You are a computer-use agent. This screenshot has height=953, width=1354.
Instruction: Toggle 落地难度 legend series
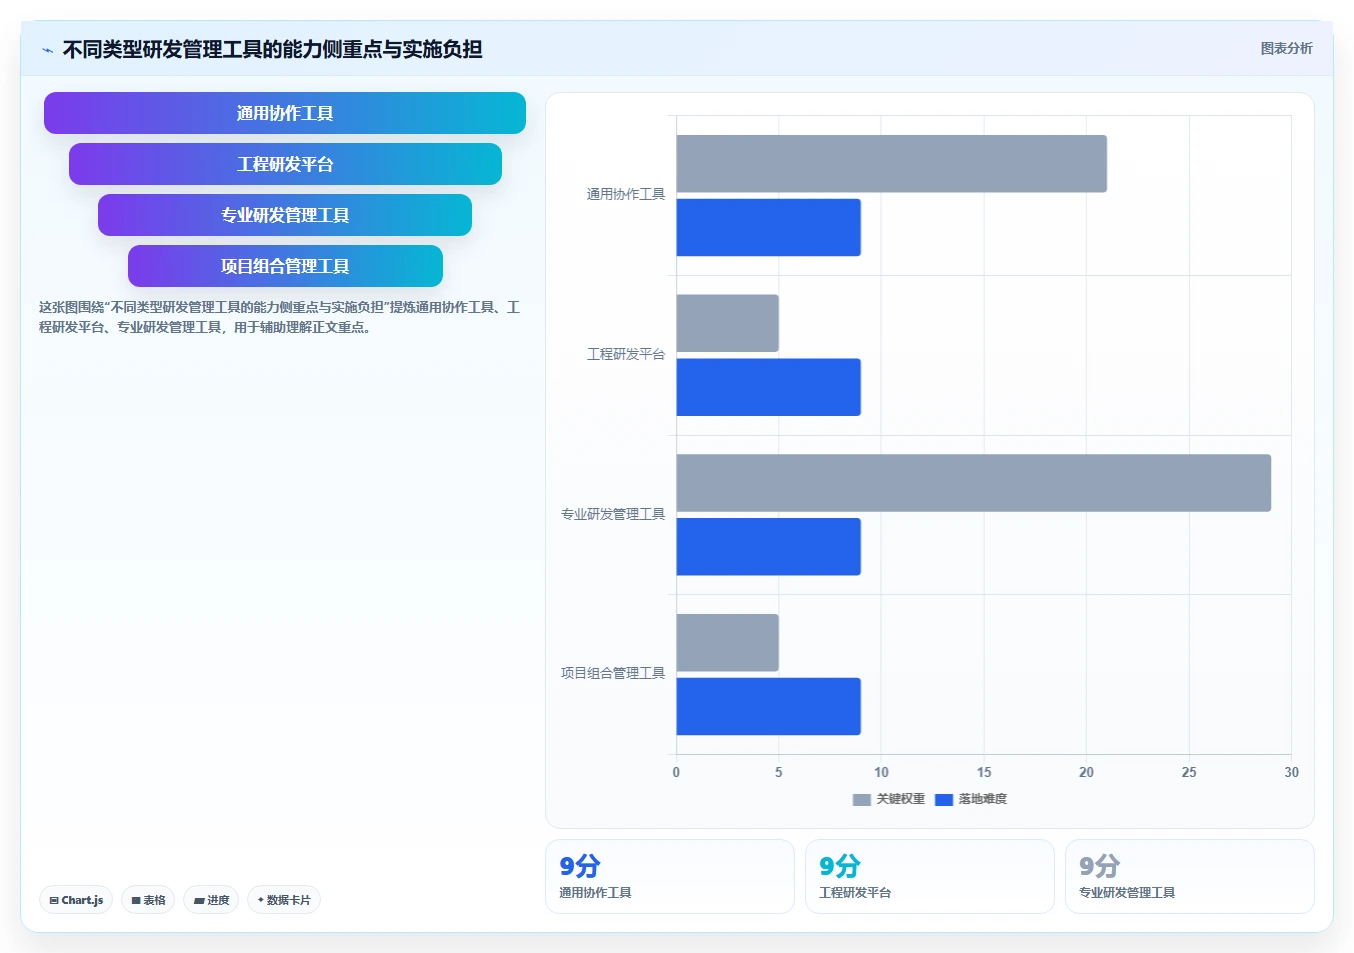971,799
